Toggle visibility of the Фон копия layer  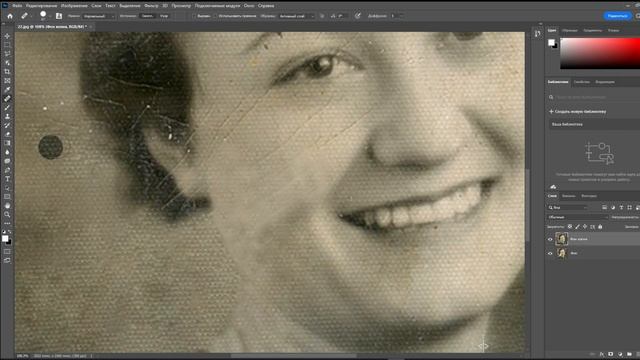550,239
